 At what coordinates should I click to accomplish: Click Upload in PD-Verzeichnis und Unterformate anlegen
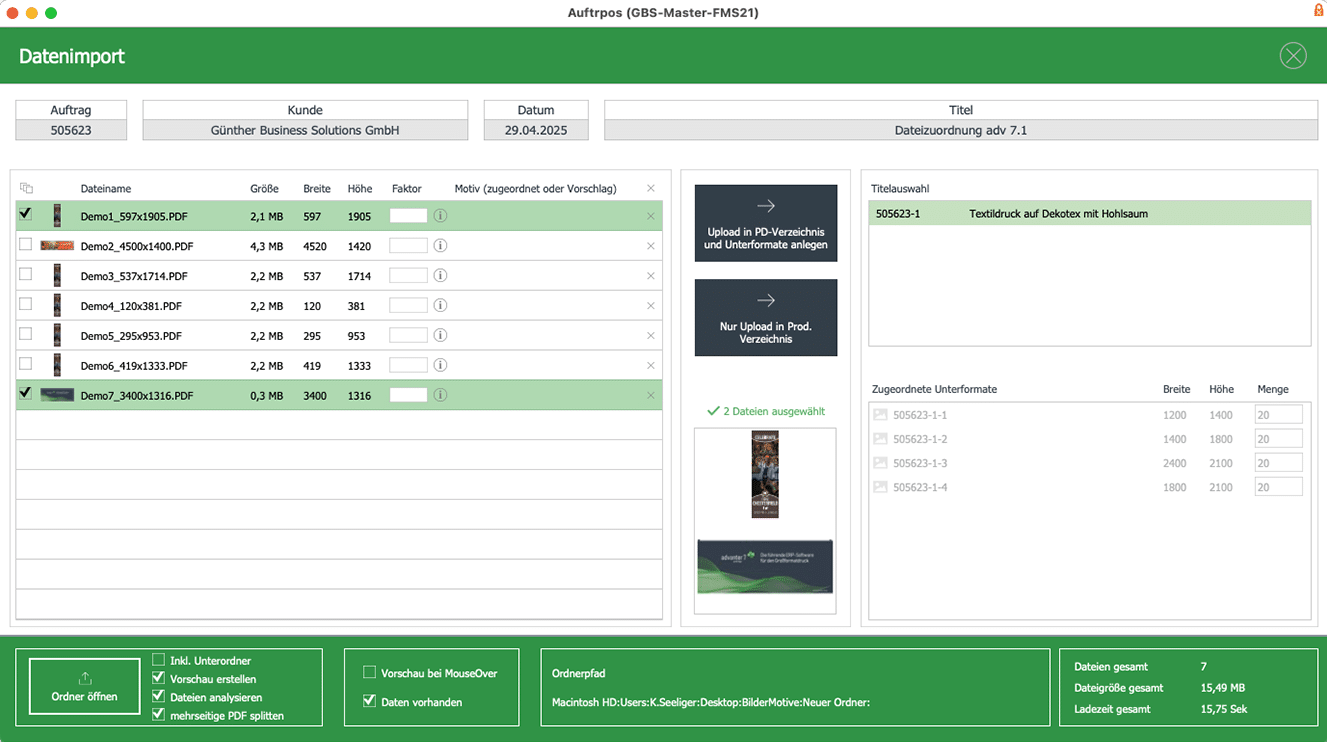point(766,223)
